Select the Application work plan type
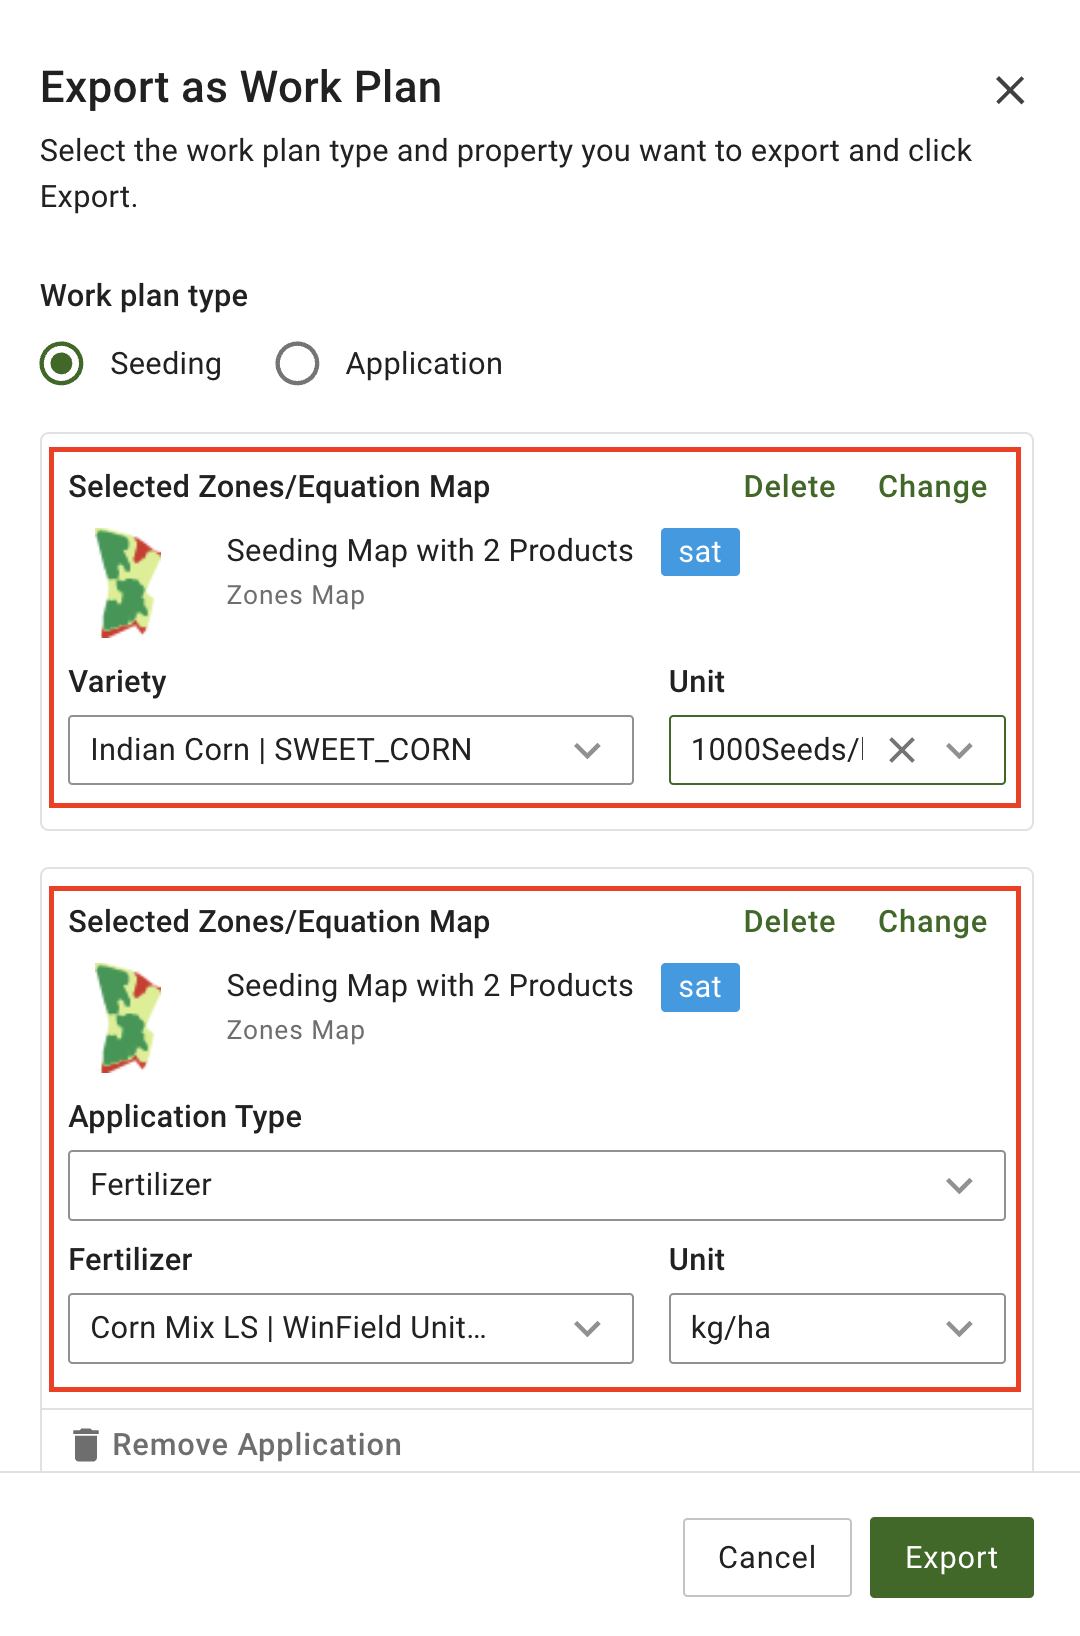Screen dimensions: 1080x1636 (298, 363)
